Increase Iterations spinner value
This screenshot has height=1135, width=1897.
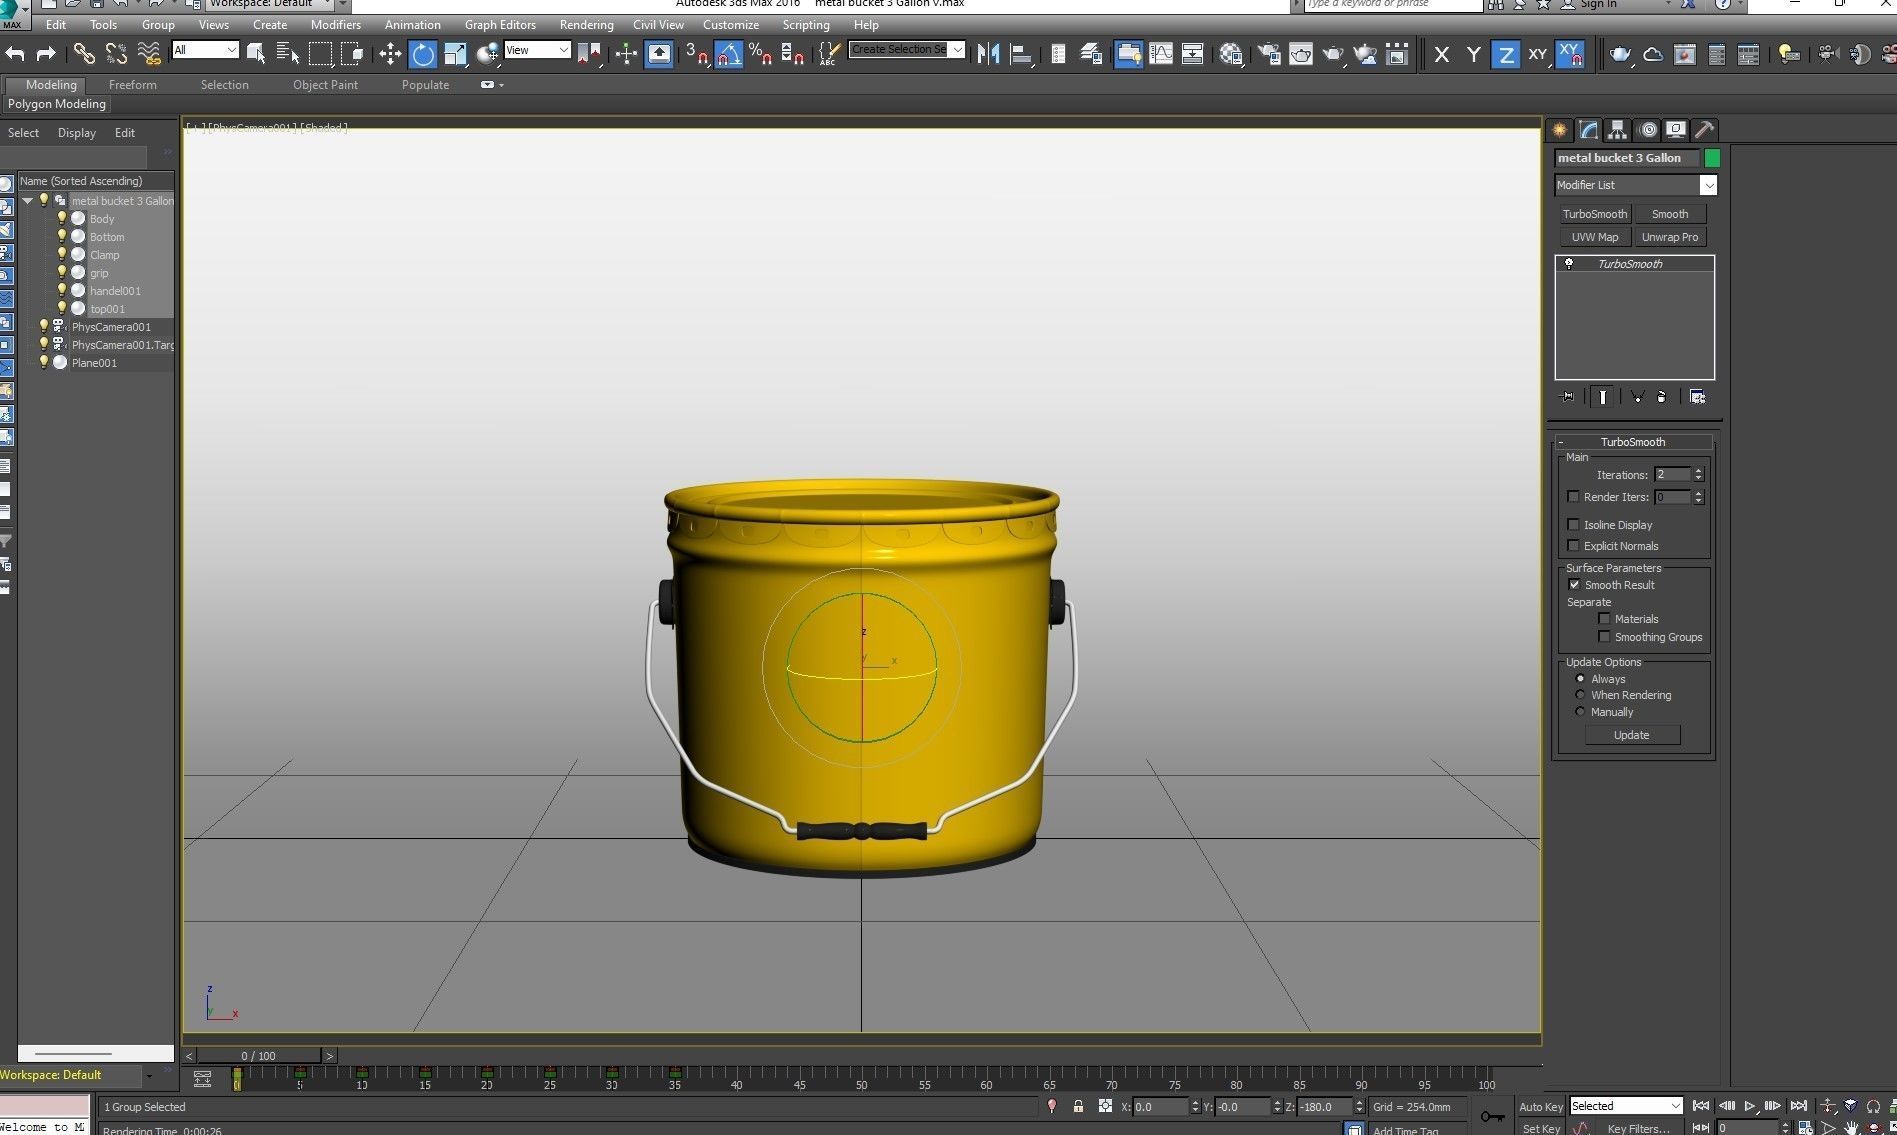pos(1698,471)
